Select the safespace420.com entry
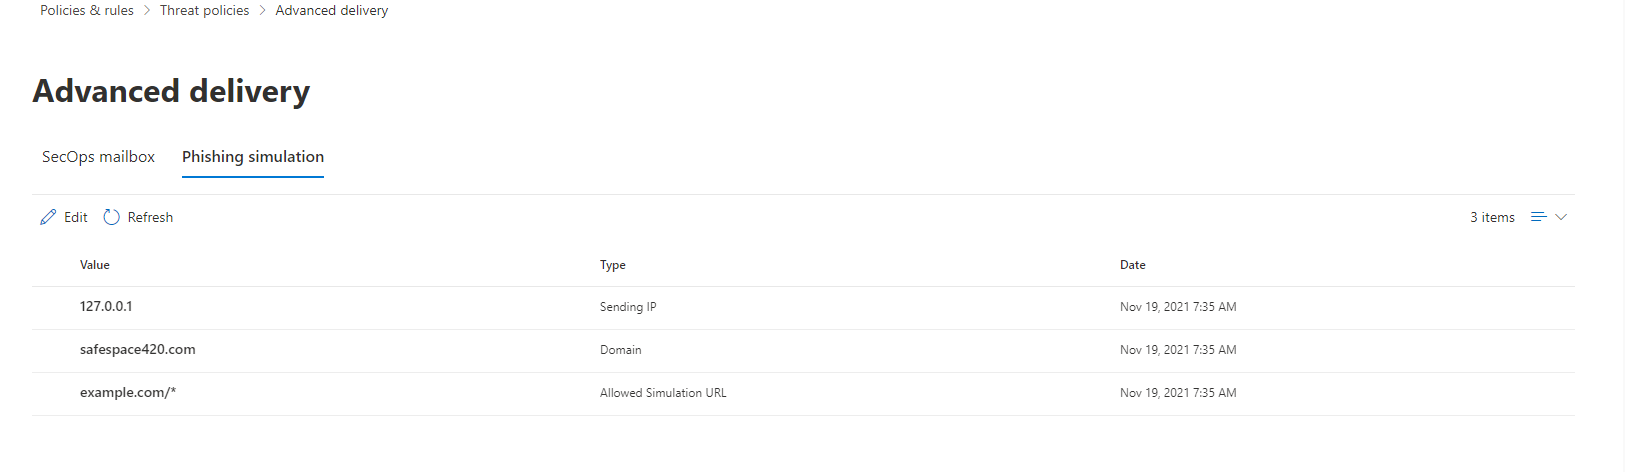The image size is (1625, 472). pyautogui.click(x=138, y=350)
